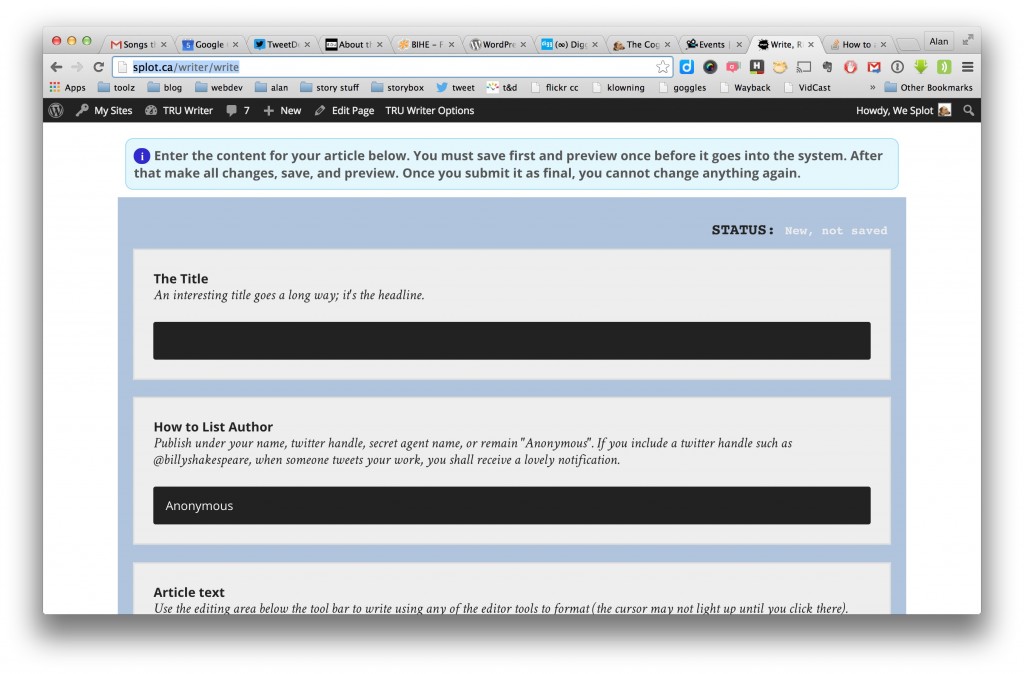Switch to the Songs Gmail tab
Image resolution: width=1024 pixels, height=674 pixels.
pyautogui.click(x=133, y=44)
